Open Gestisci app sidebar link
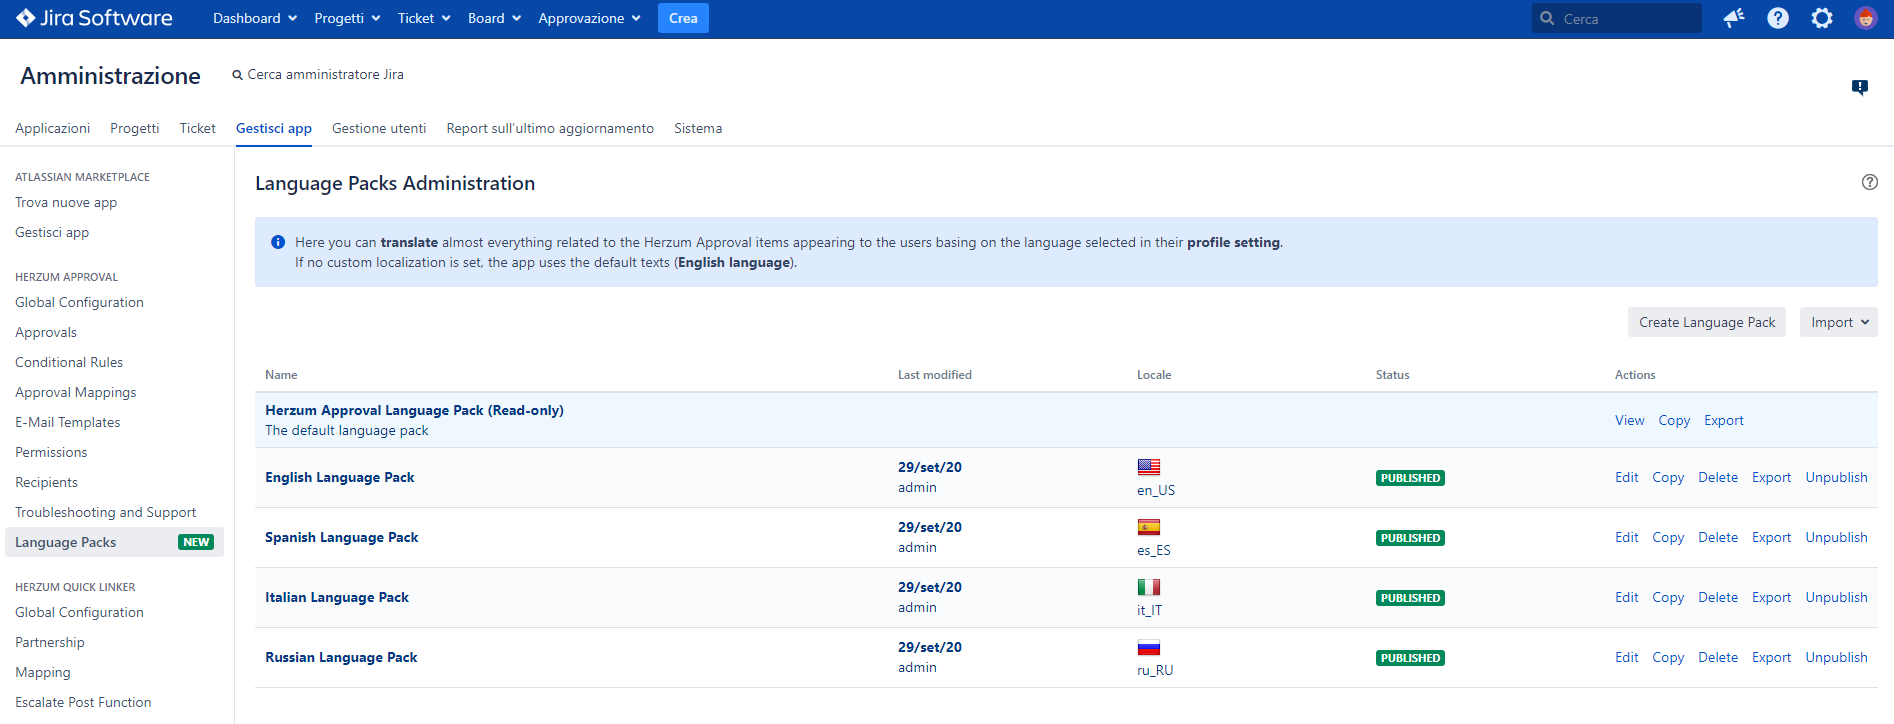Screen dimensions: 1894x724 (x=52, y=232)
